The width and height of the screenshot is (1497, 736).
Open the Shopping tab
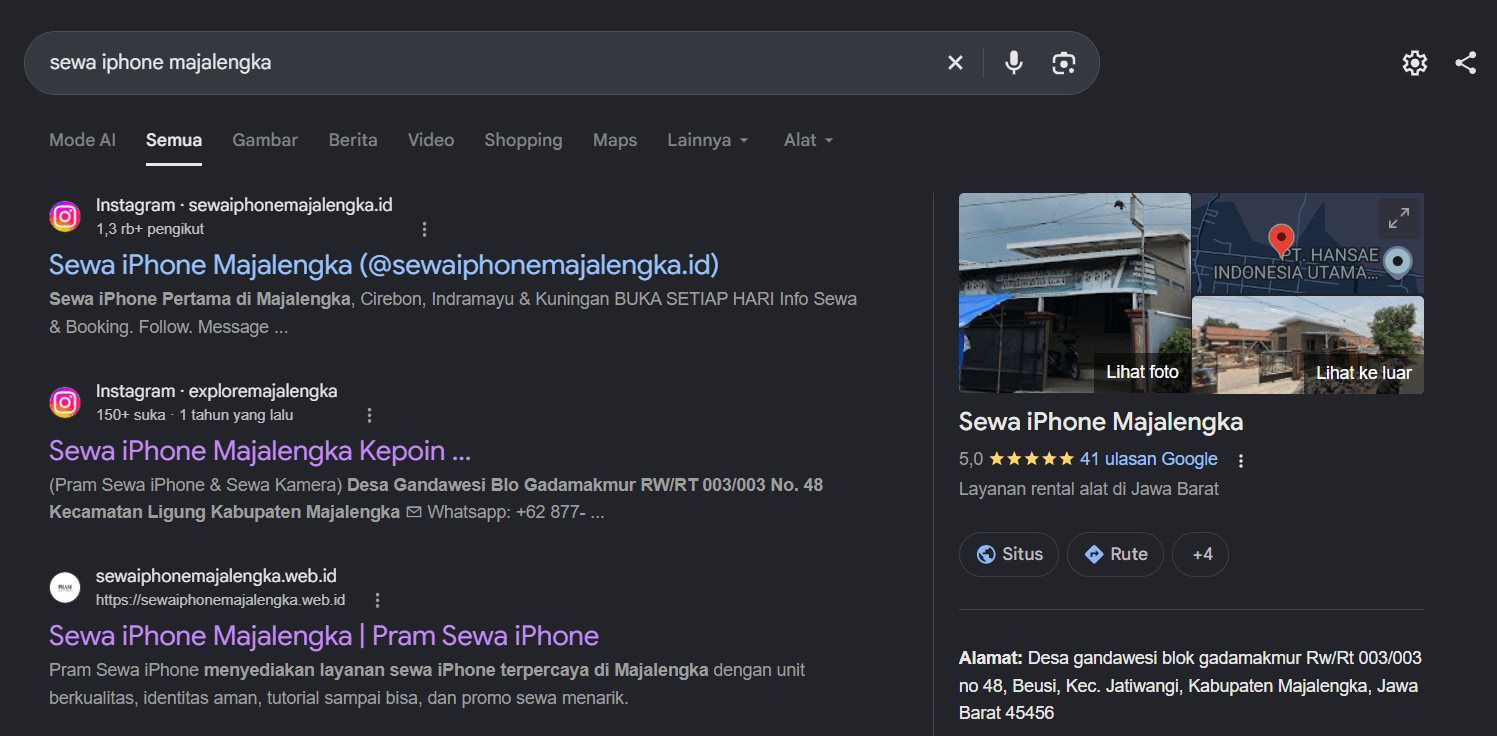[523, 140]
